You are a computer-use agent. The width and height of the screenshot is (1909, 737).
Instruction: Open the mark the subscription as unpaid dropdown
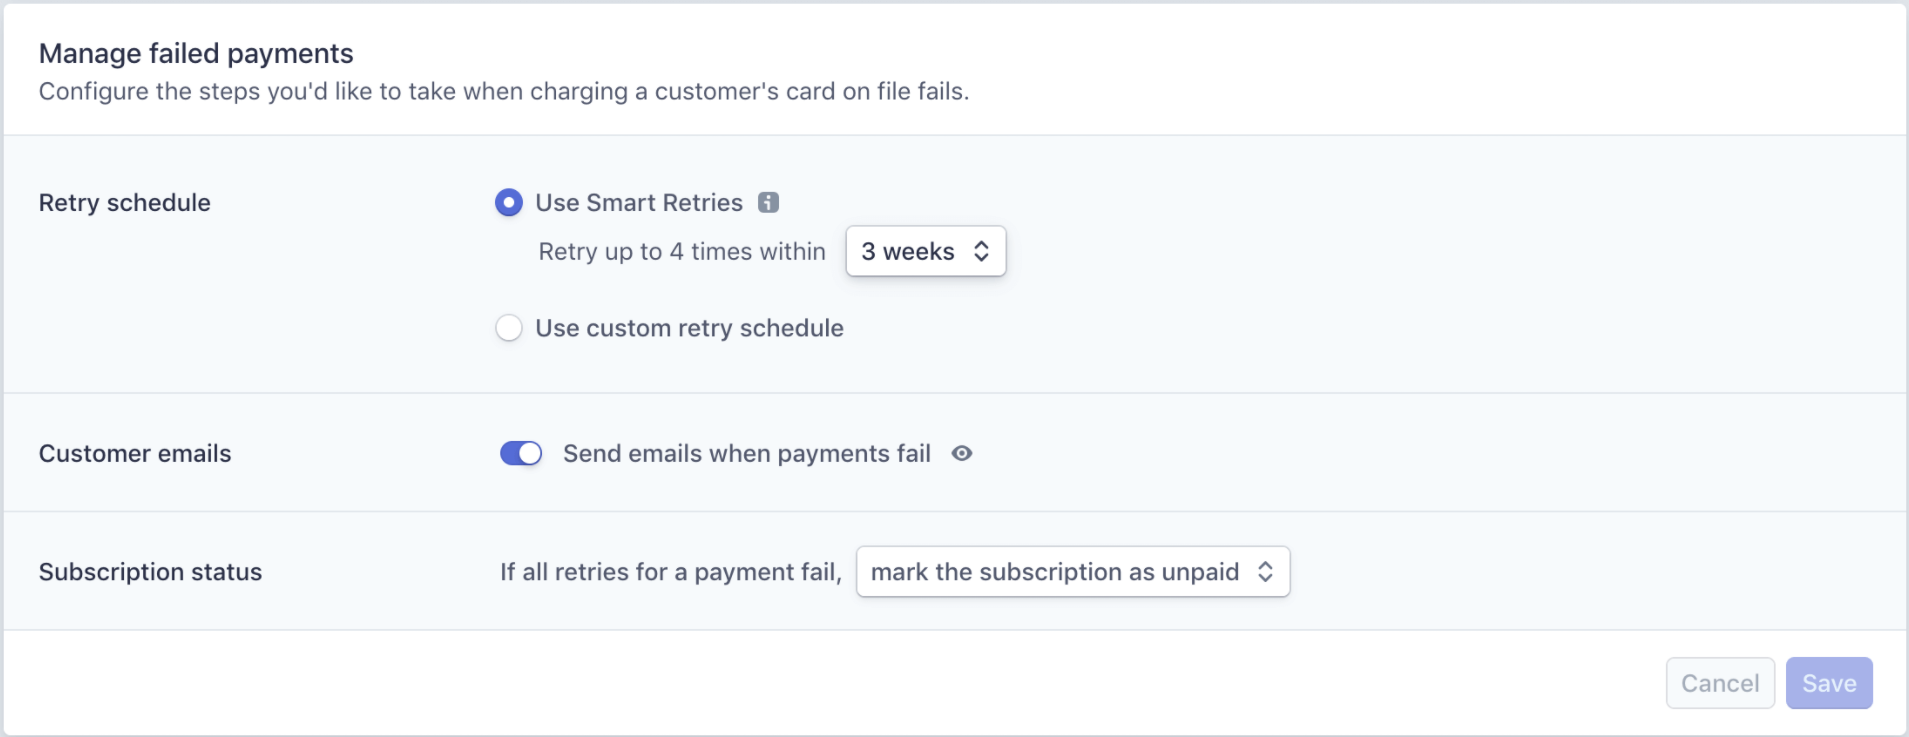click(x=1073, y=571)
